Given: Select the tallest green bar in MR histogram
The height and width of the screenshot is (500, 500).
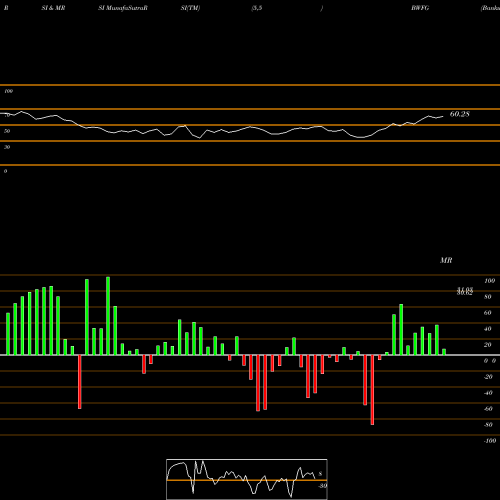Looking at the screenshot, I should tap(108, 316).
